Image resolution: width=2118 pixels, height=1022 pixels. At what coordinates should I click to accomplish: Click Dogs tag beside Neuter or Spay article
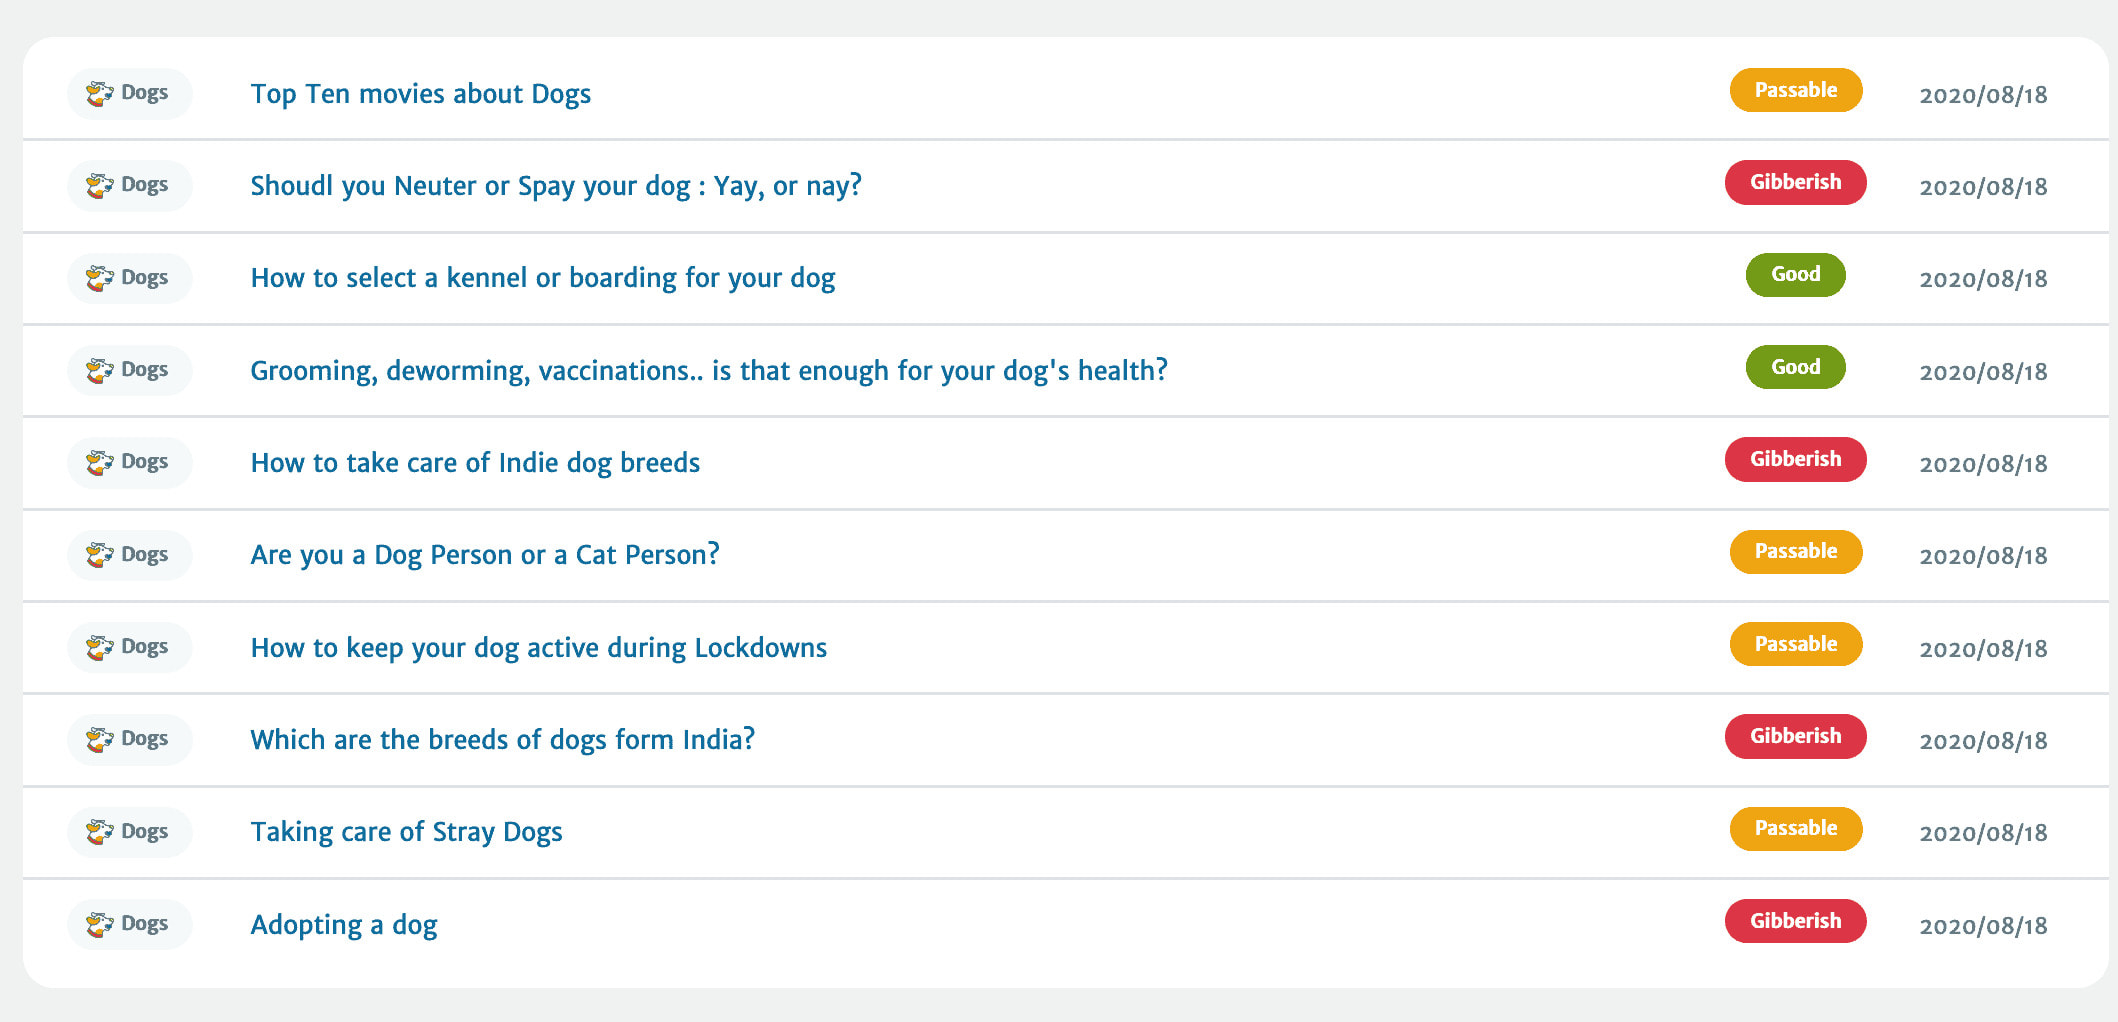coord(130,186)
